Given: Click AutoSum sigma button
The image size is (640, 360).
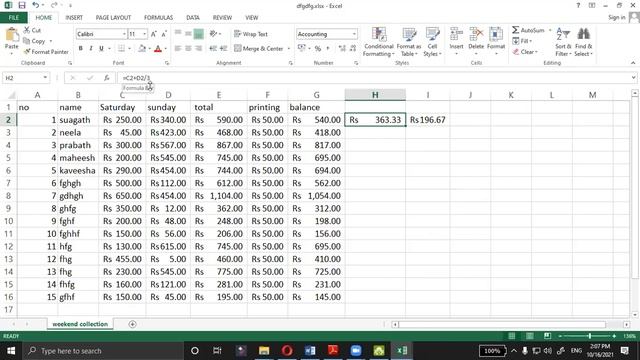Looking at the screenshot, I should point(528,30).
